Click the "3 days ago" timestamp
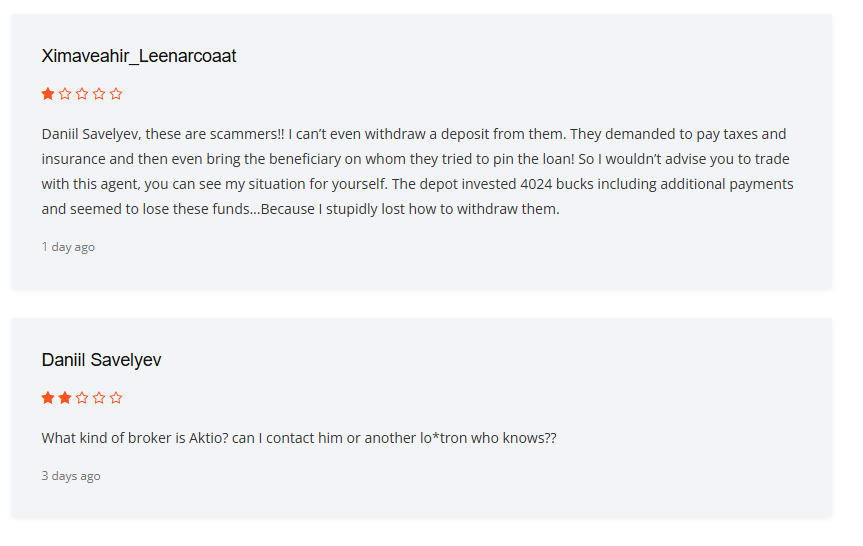 71,476
